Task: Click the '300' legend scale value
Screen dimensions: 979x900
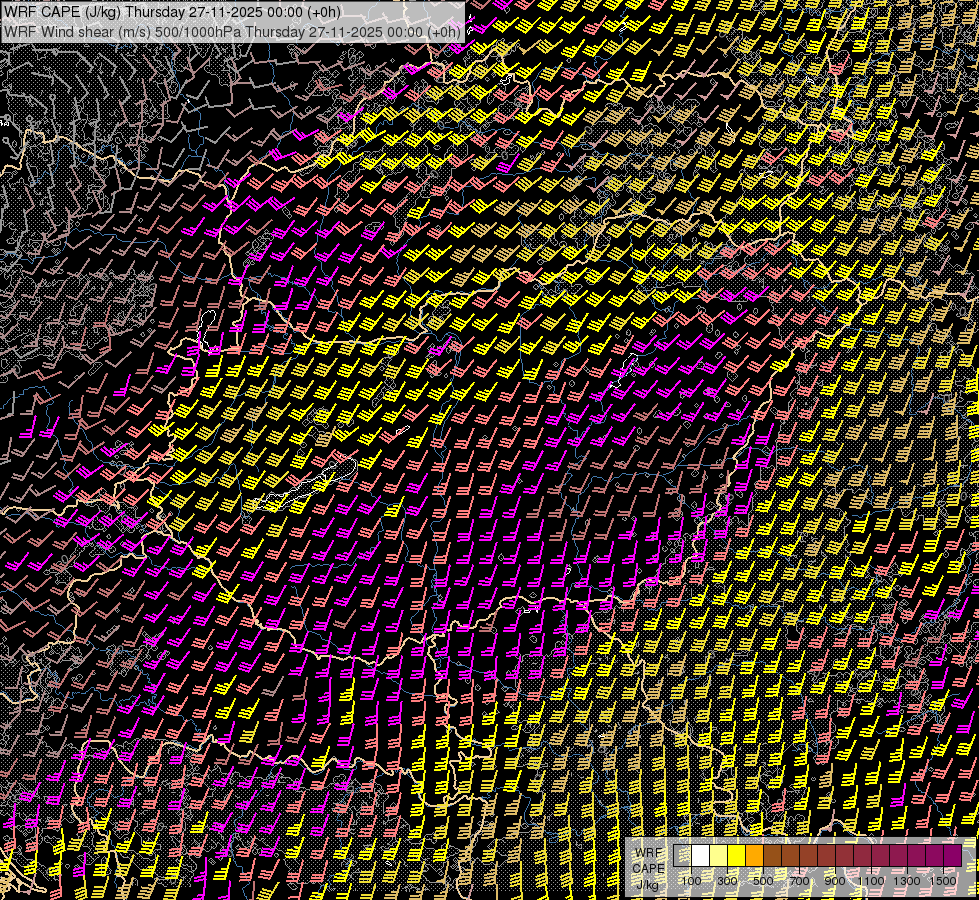Action: click(727, 881)
